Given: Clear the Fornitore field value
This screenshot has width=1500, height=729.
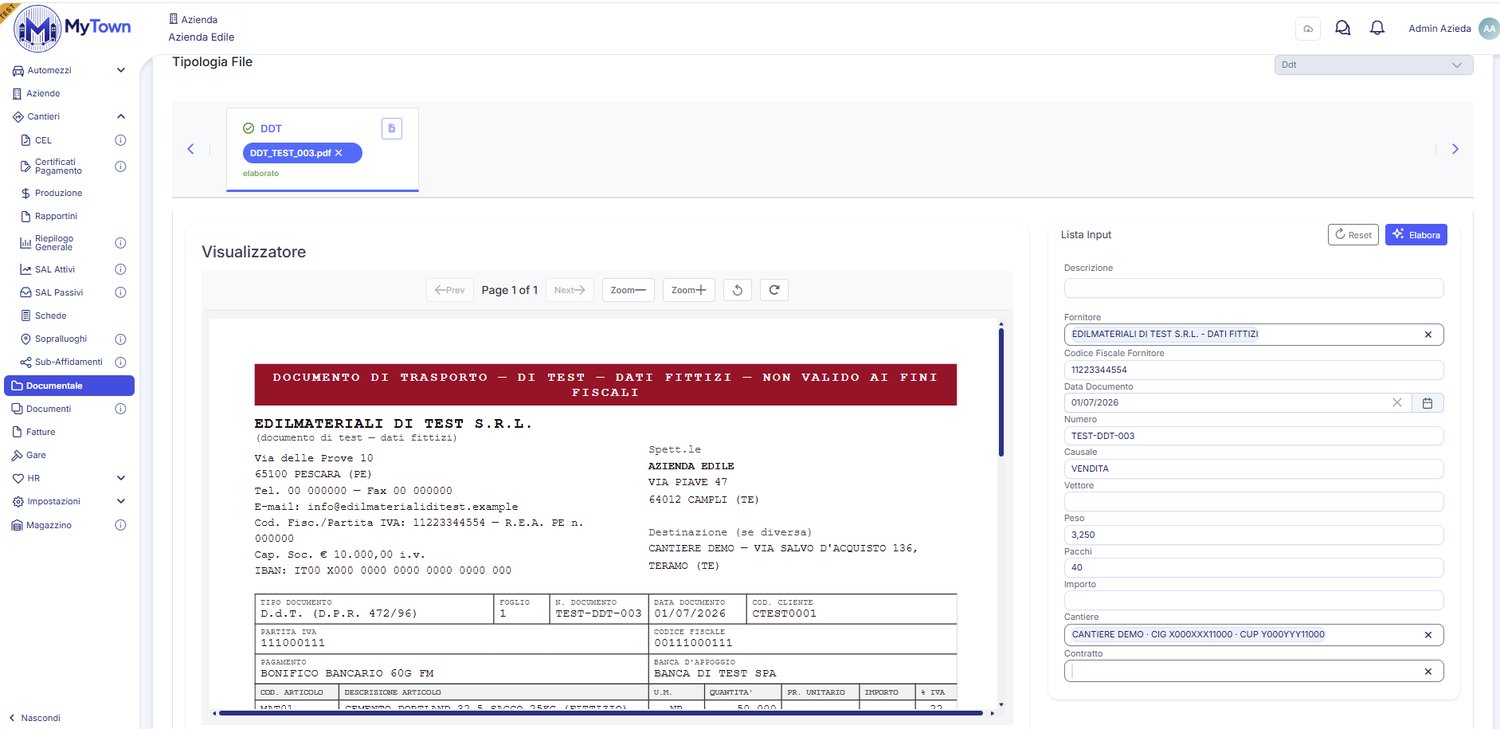Looking at the screenshot, I should pyautogui.click(x=1428, y=335).
